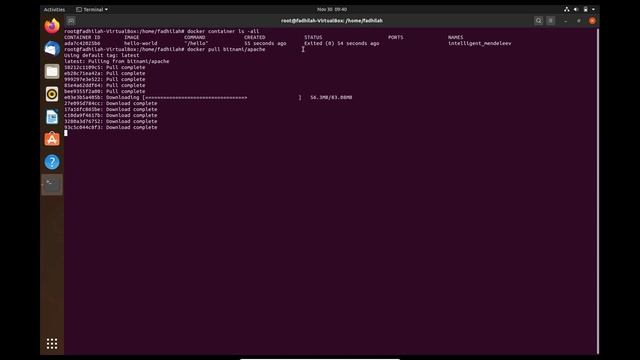Launch Thunderbird Mail from the dock
Image resolution: width=640 pixels, height=360 pixels.
tap(52, 49)
